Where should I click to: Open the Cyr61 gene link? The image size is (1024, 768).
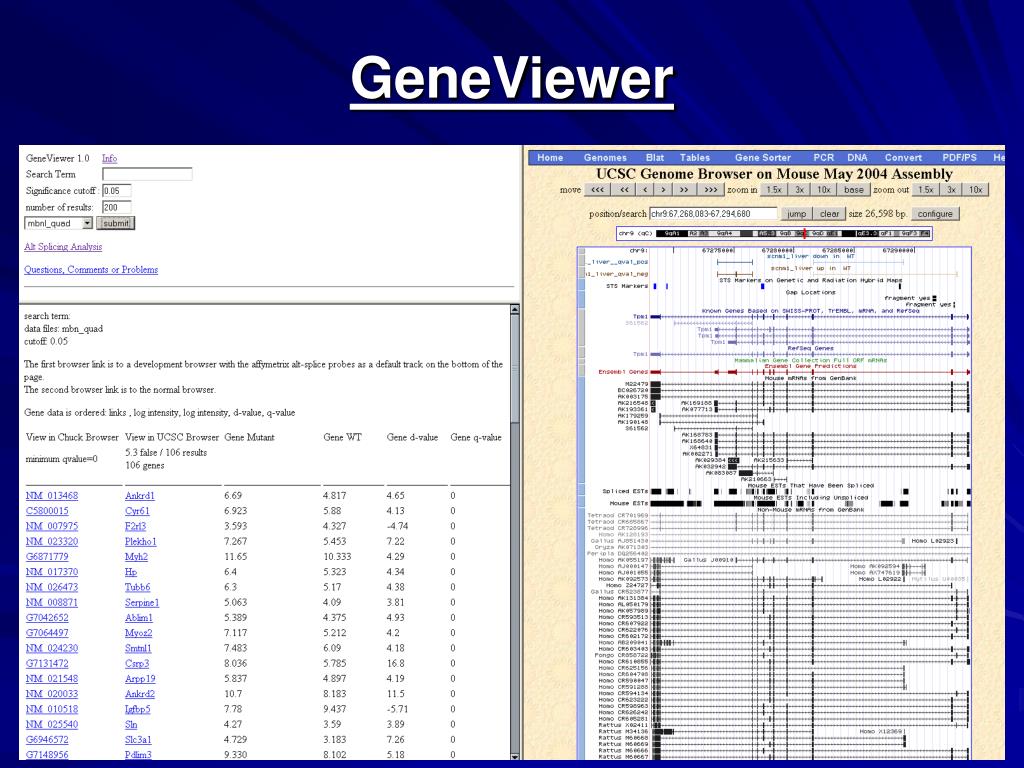(137, 511)
